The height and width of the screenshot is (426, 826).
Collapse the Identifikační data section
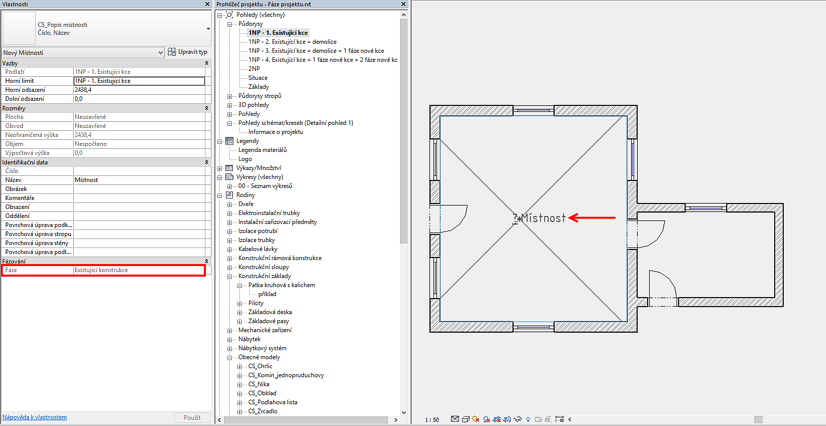[207, 162]
